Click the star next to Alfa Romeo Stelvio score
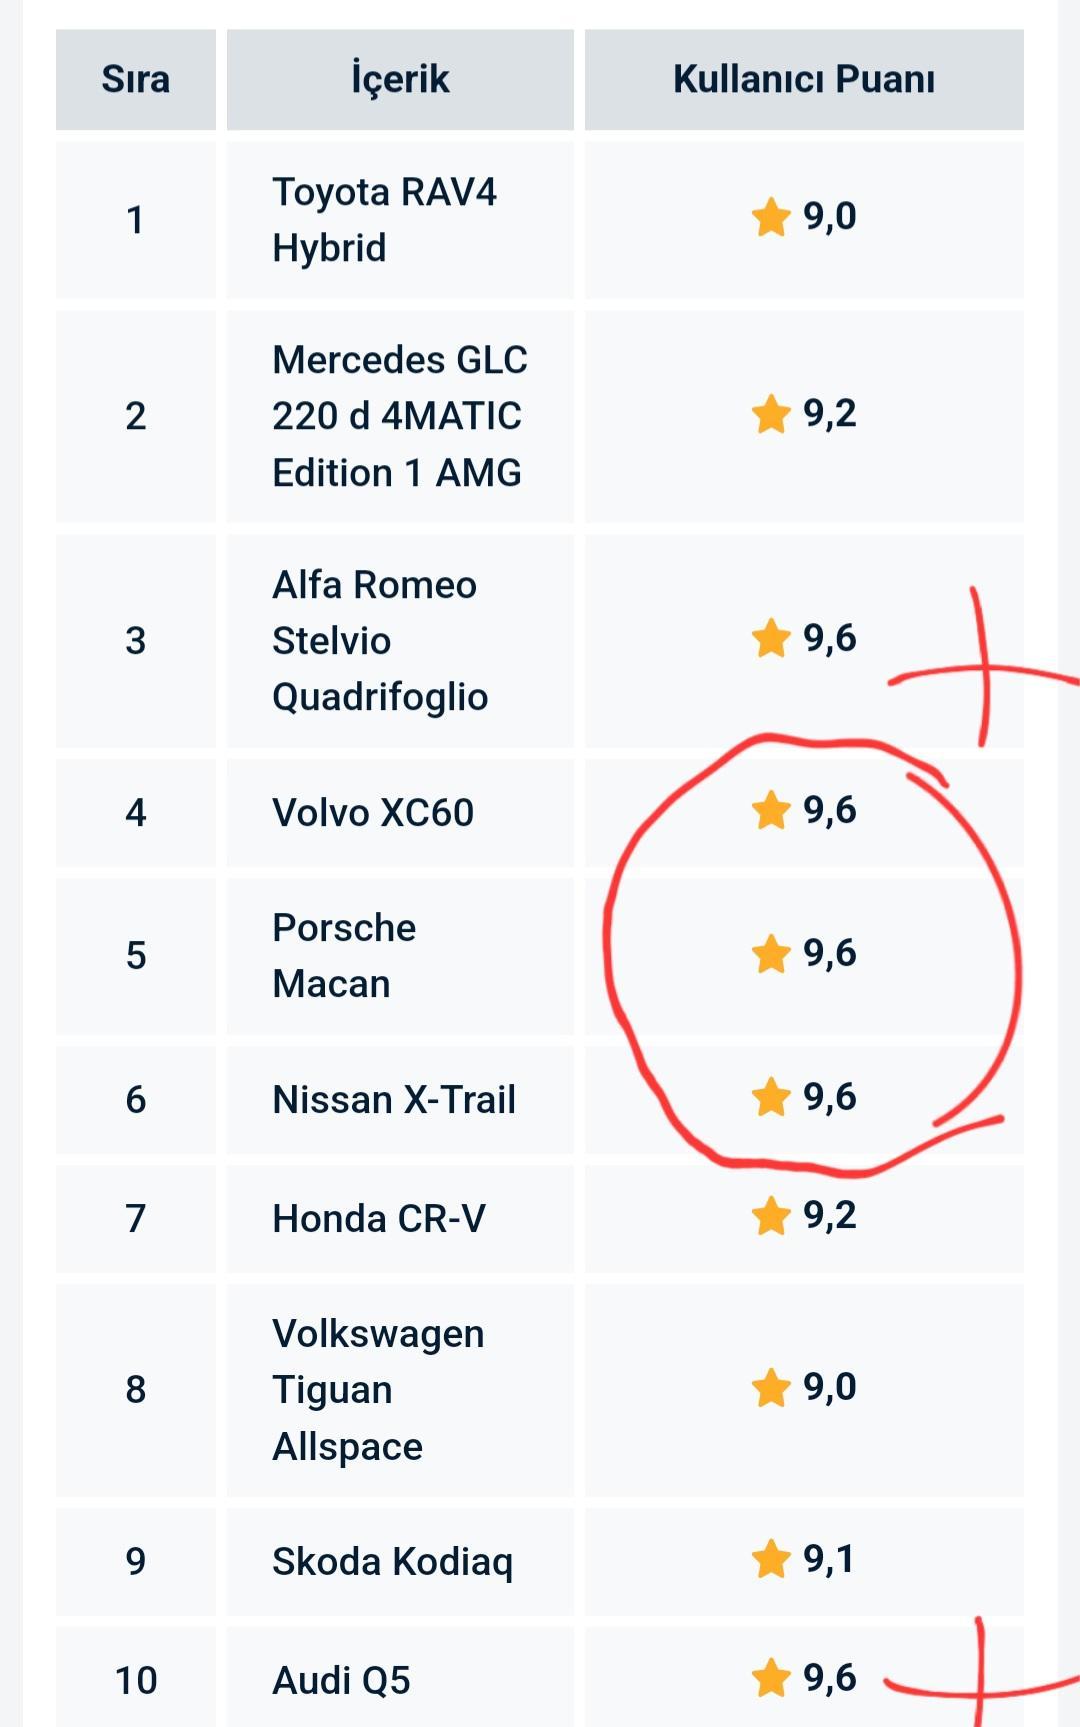The image size is (1080, 1727). coord(771,638)
